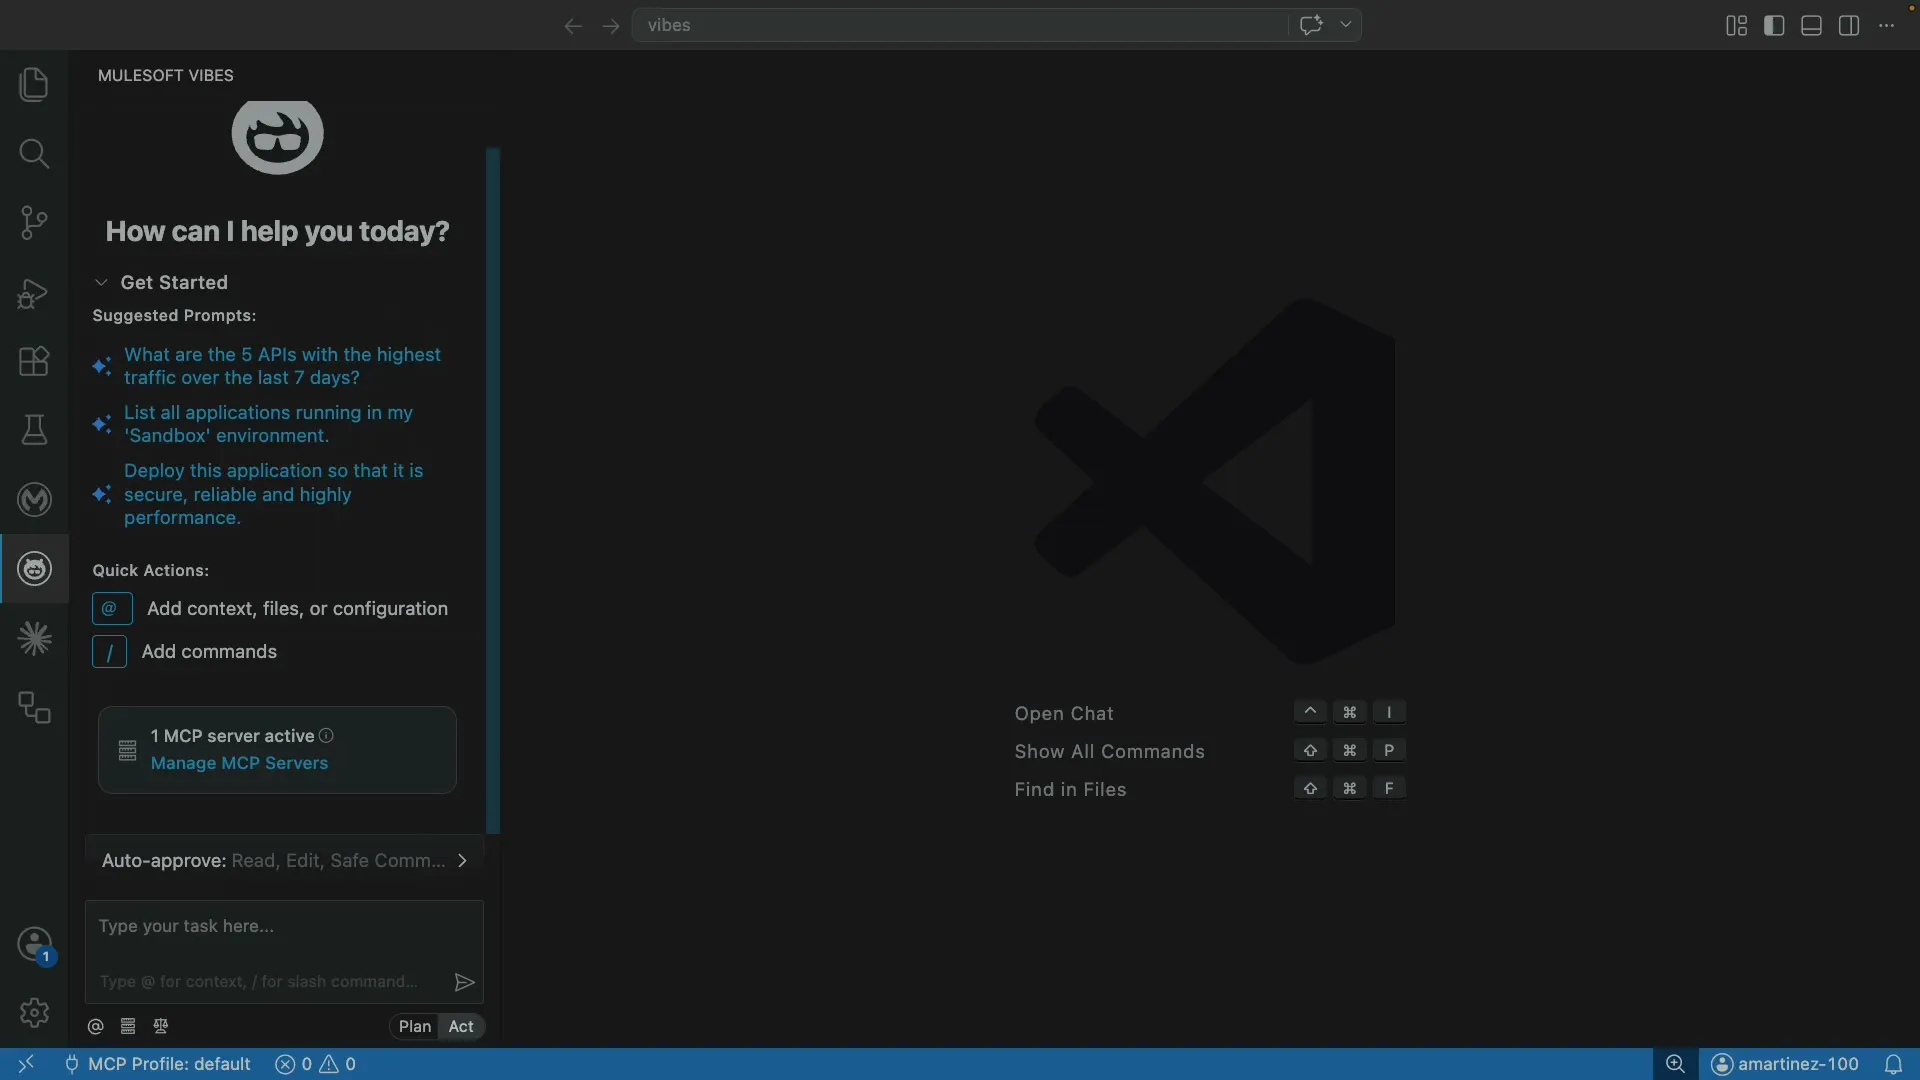Click the Open Chat shortcut entry

point(1064,714)
